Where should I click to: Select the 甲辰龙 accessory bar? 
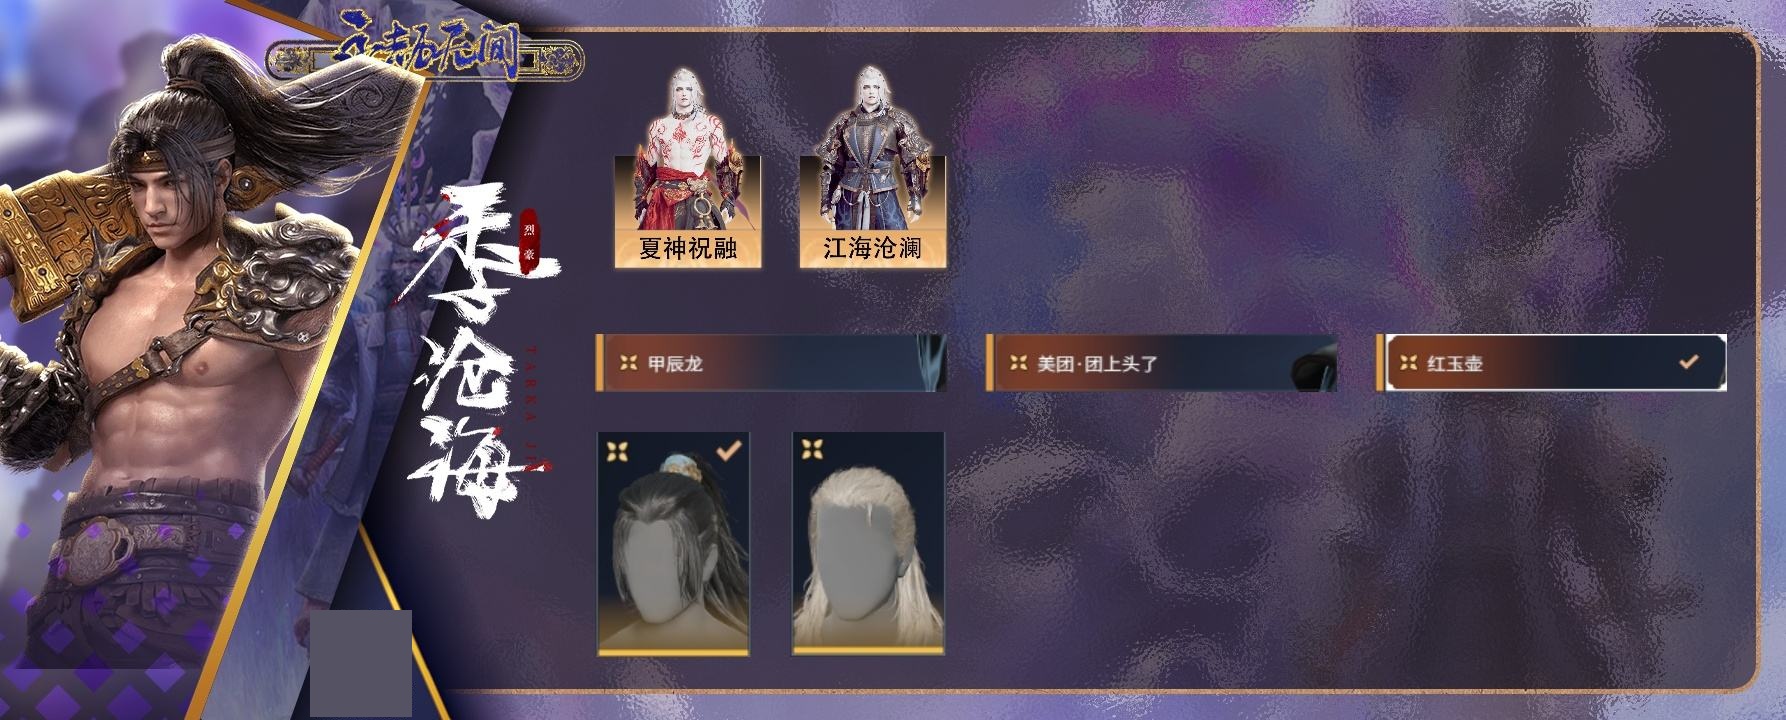[771, 363]
